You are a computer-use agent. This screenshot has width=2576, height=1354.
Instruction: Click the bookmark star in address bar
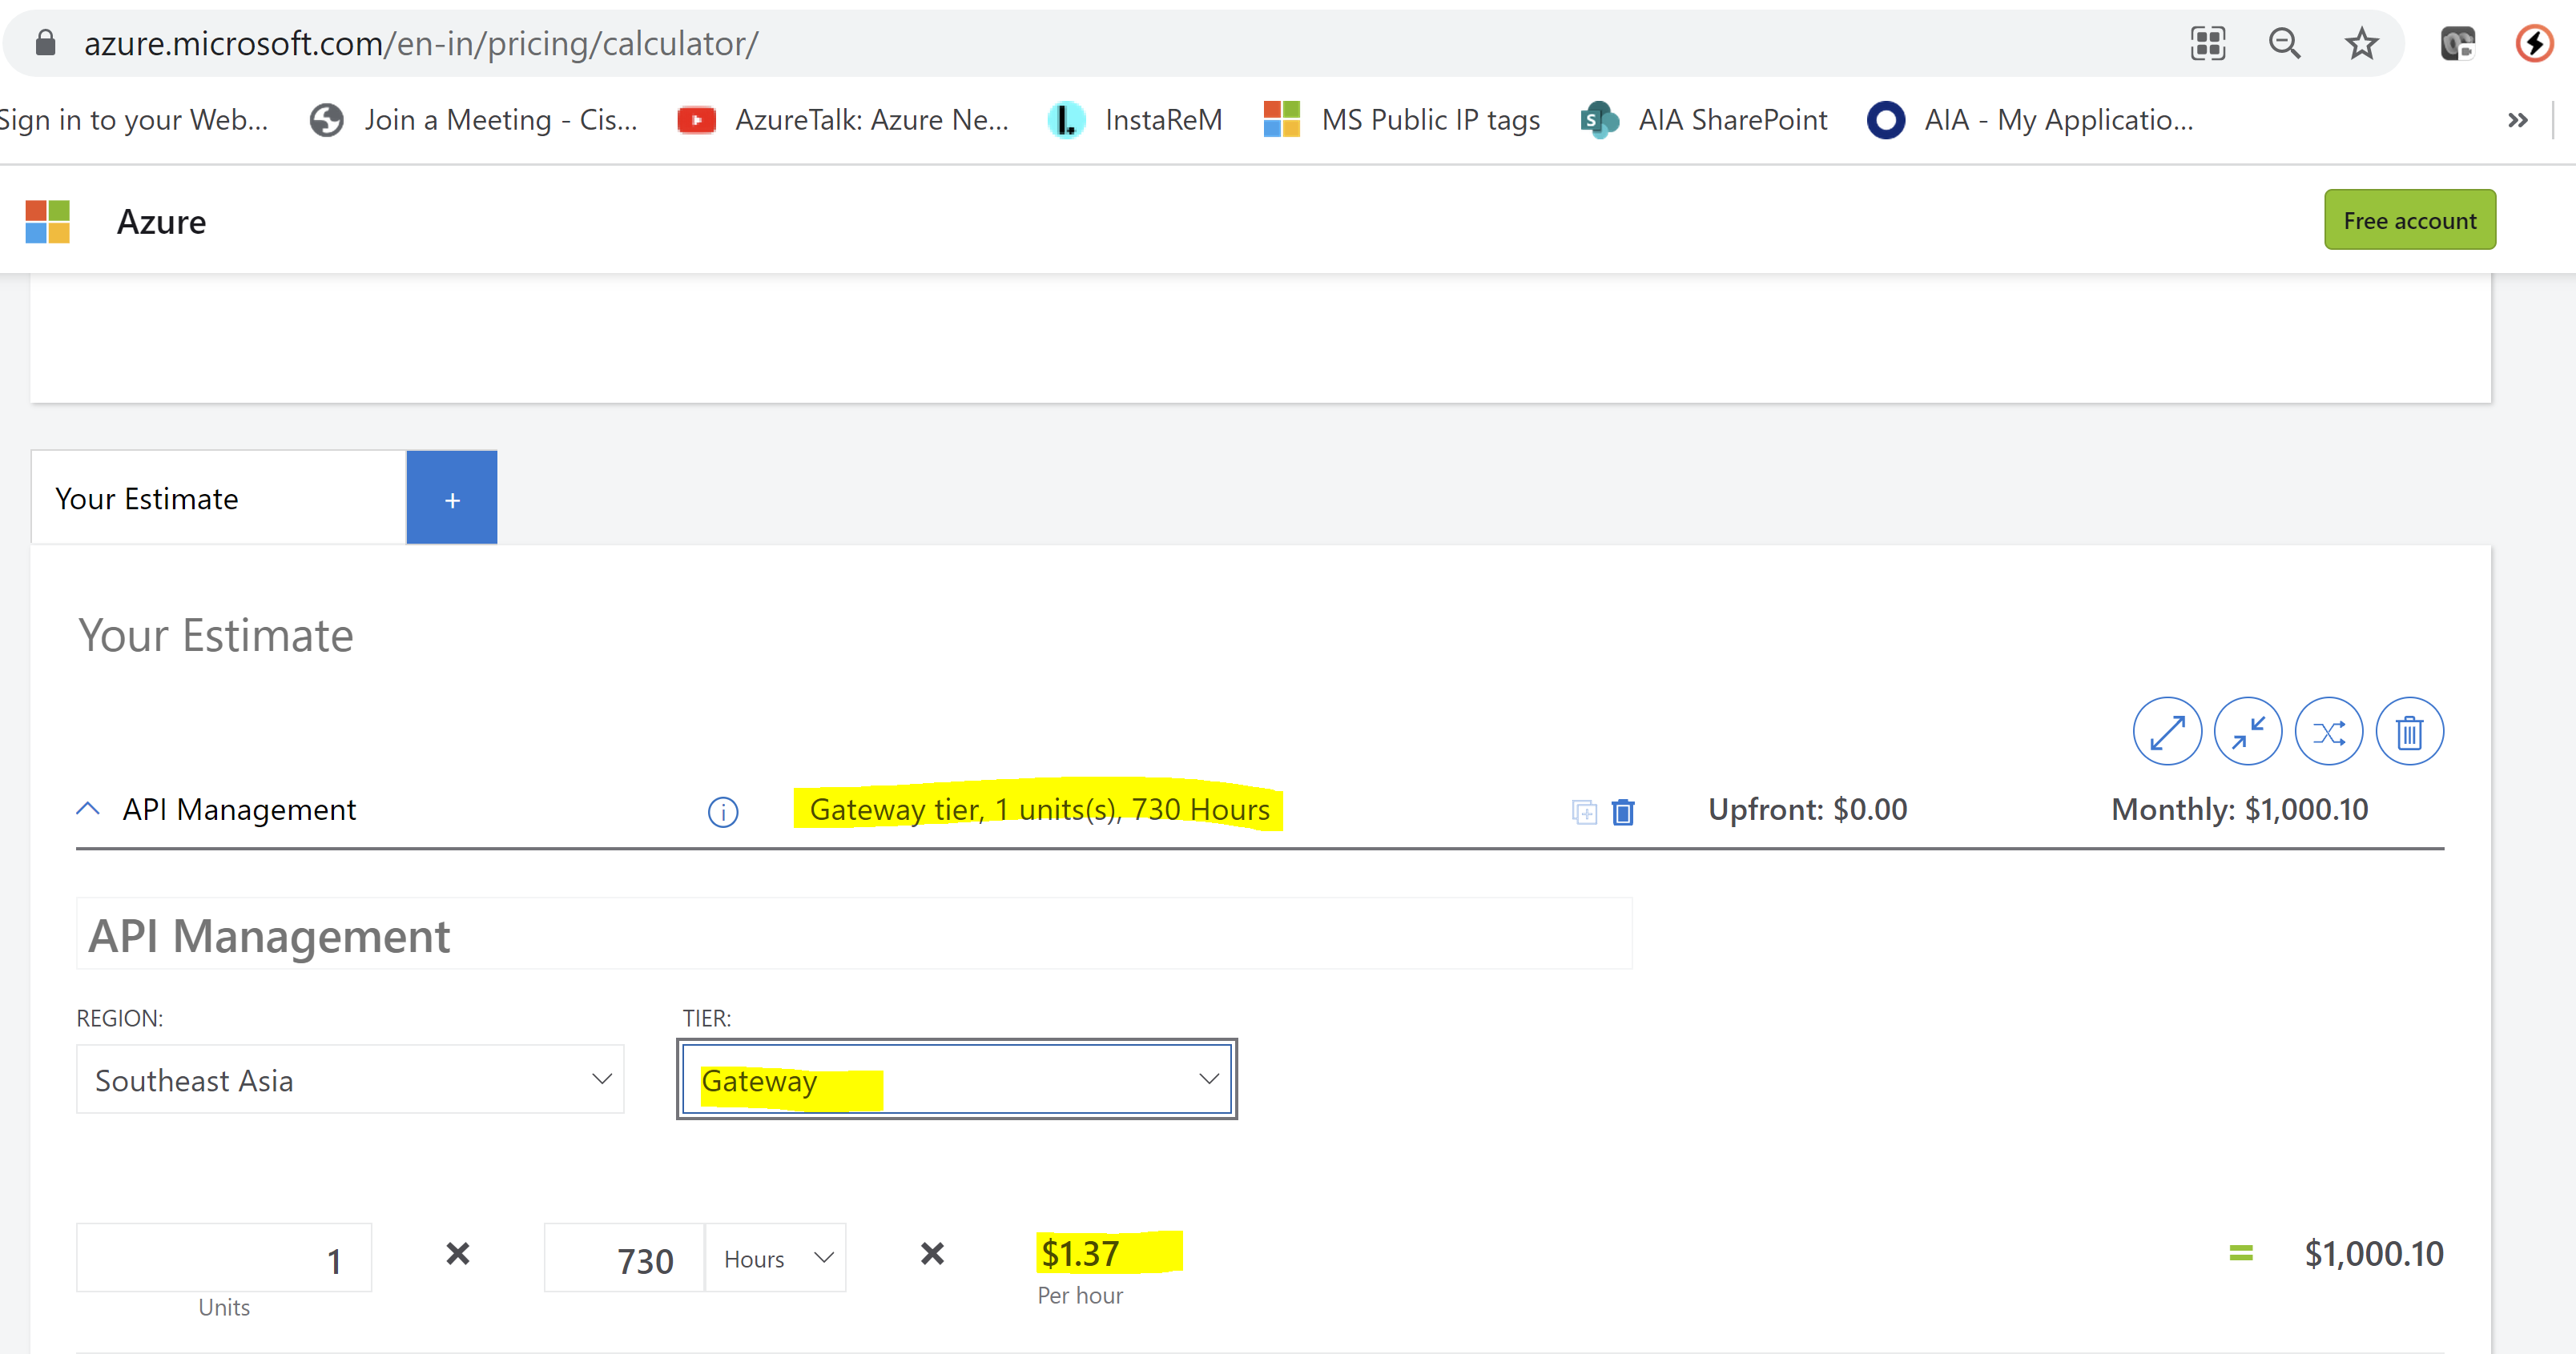pos(2360,43)
